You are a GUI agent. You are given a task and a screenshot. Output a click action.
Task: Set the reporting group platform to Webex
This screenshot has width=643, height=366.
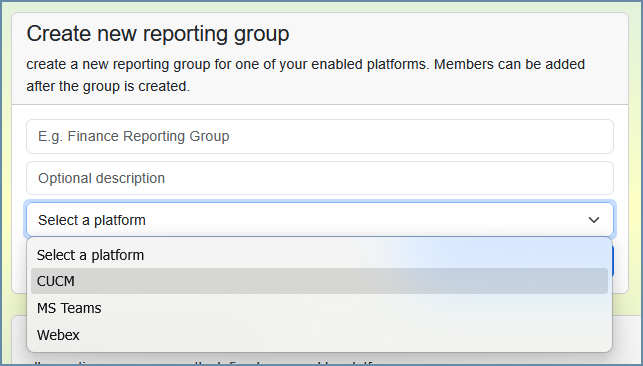coord(319,335)
